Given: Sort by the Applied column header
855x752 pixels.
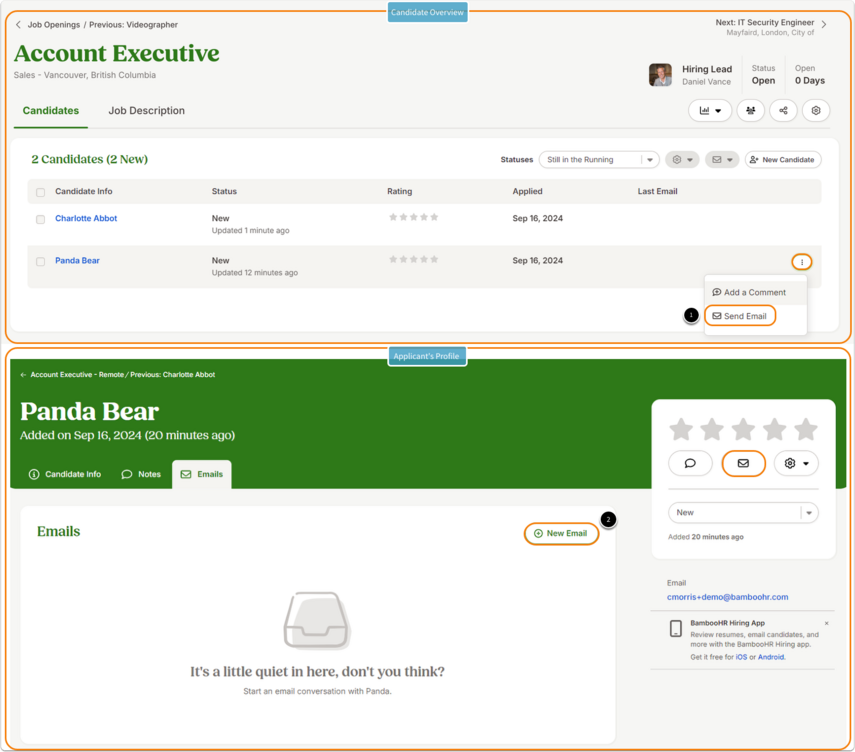Looking at the screenshot, I should tap(527, 191).
